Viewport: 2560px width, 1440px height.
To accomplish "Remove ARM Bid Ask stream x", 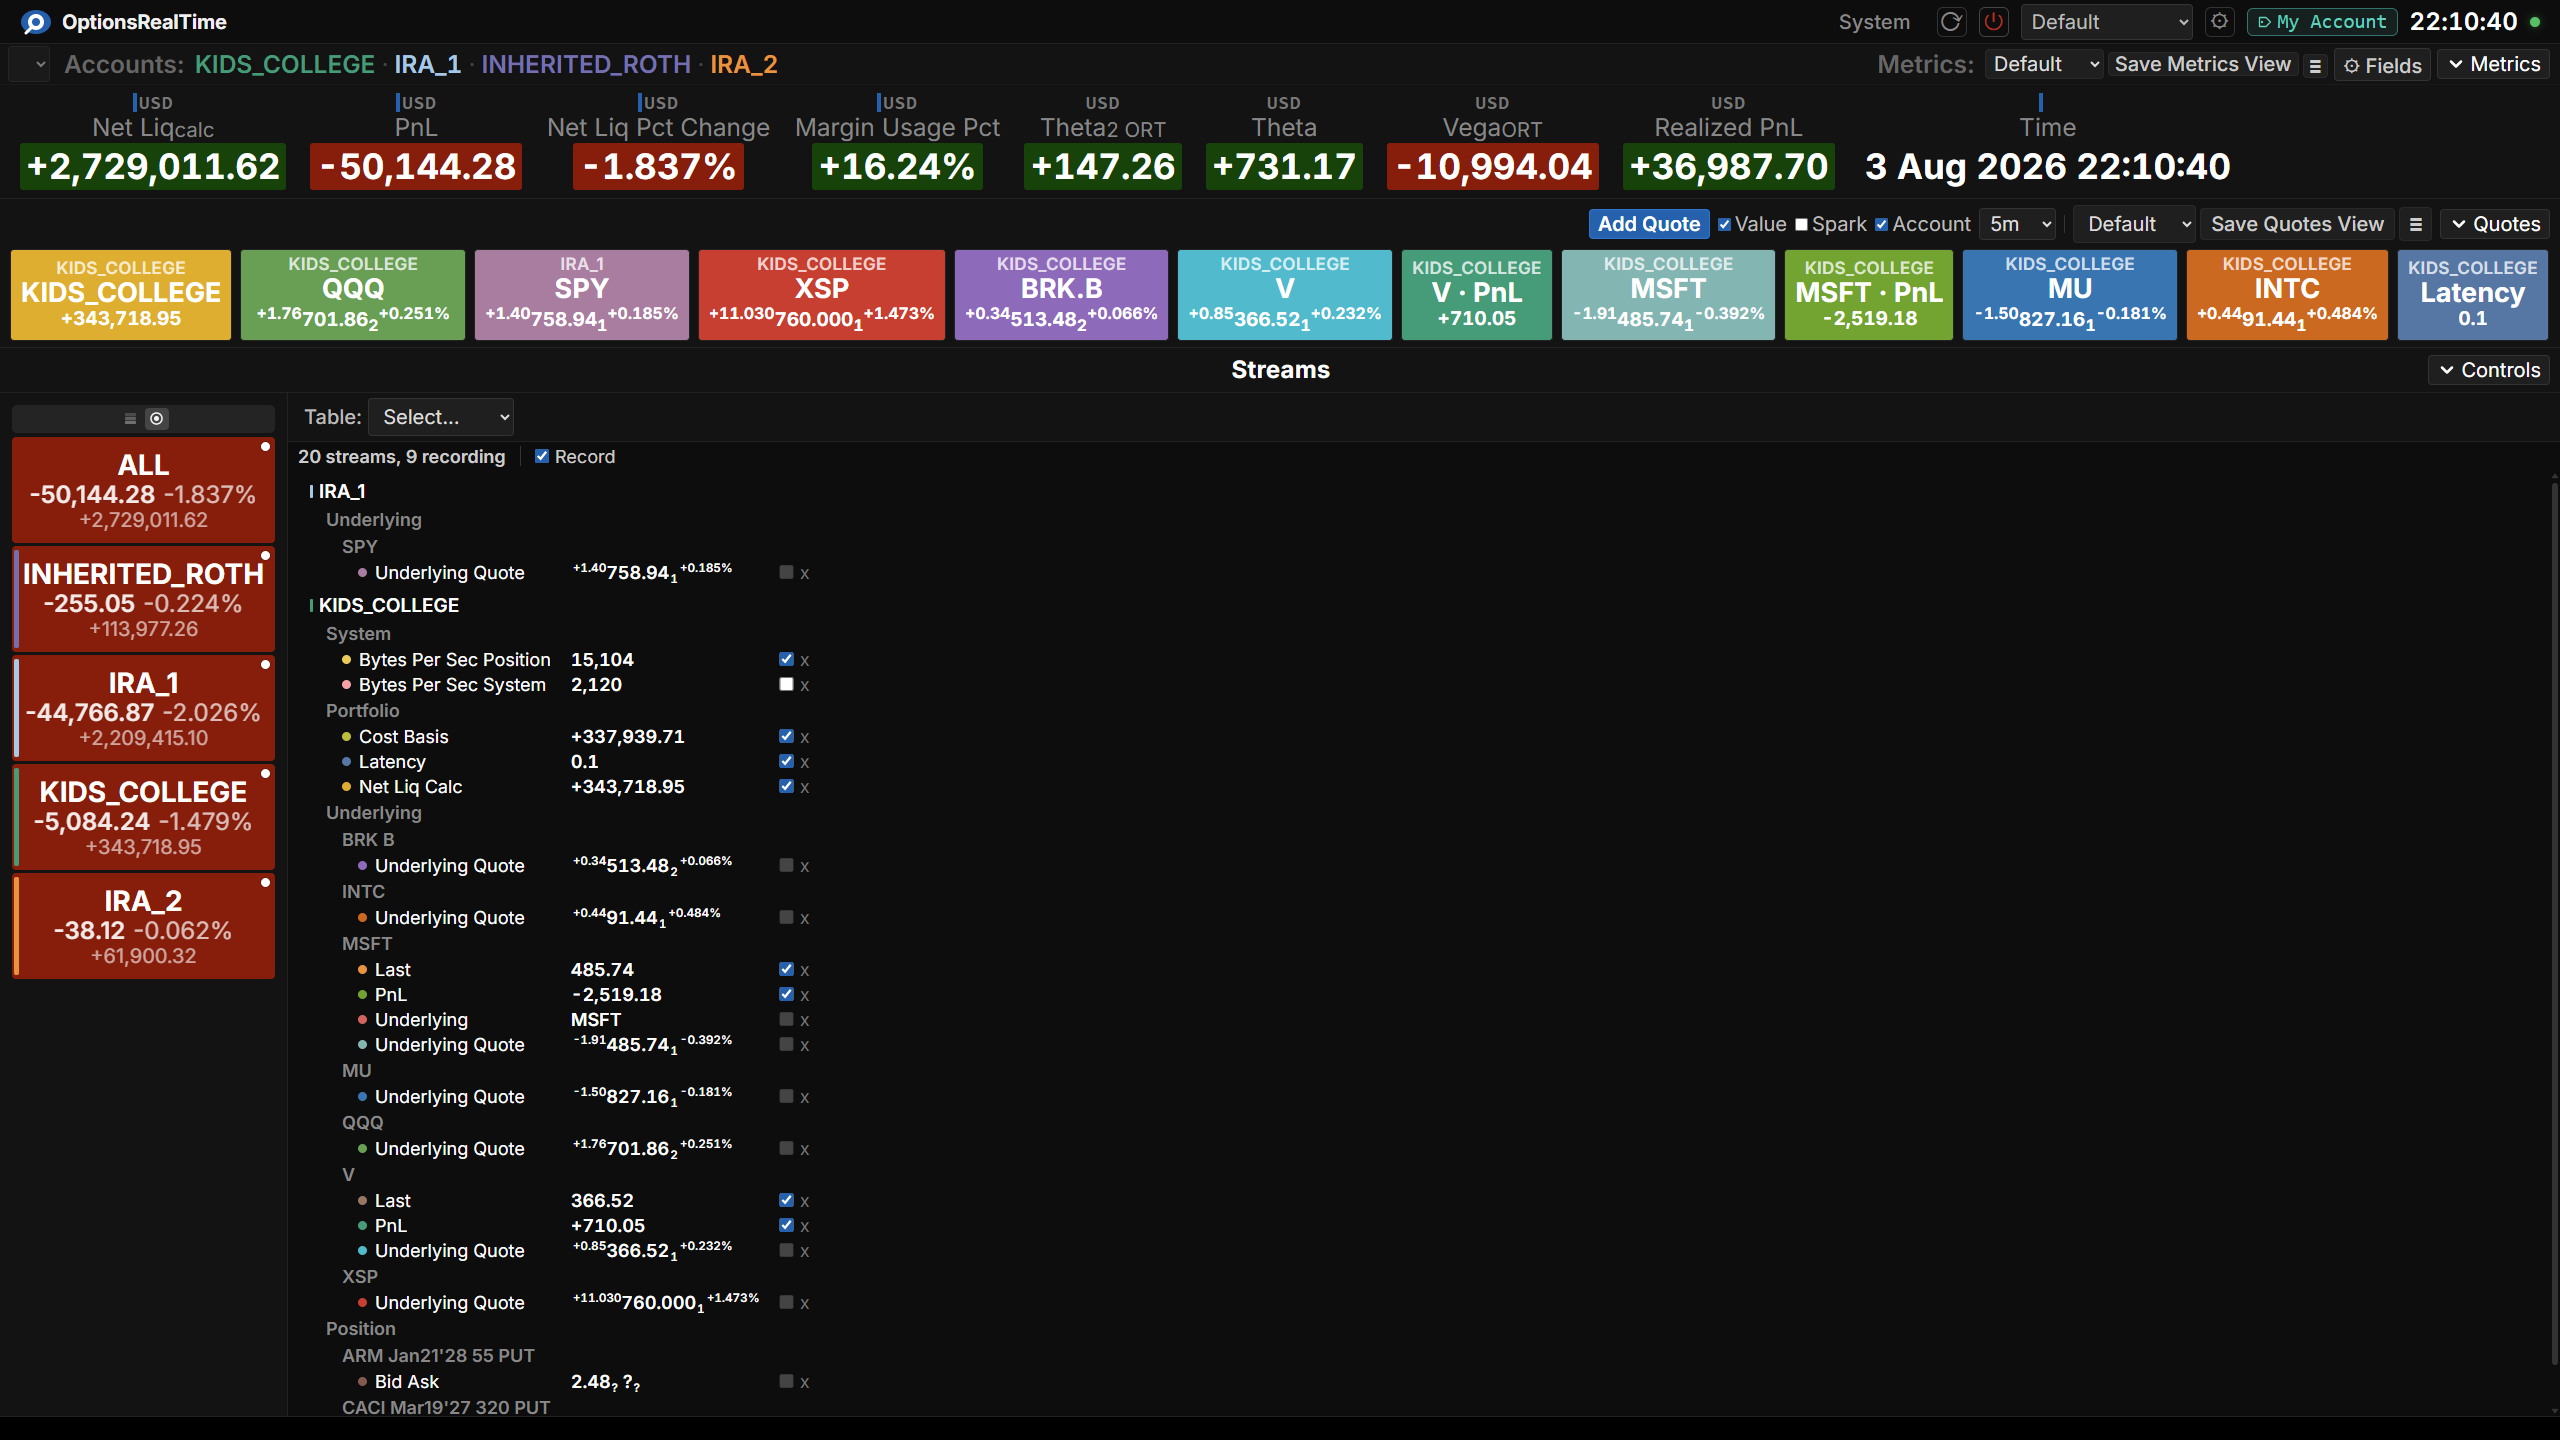I will pos(805,1383).
